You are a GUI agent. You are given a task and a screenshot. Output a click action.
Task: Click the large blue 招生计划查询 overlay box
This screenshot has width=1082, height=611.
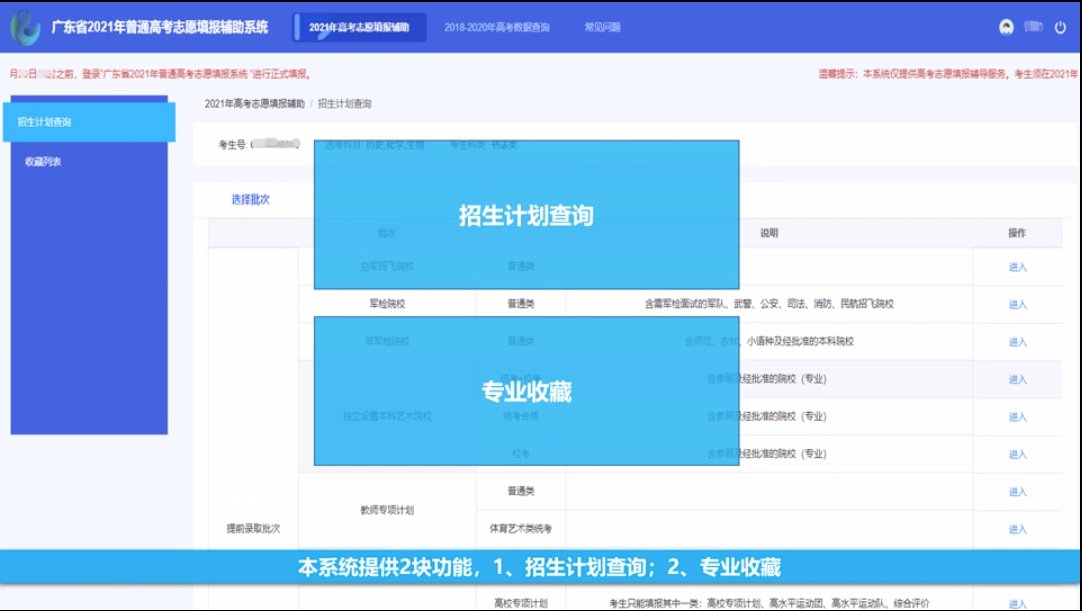click(526, 215)
